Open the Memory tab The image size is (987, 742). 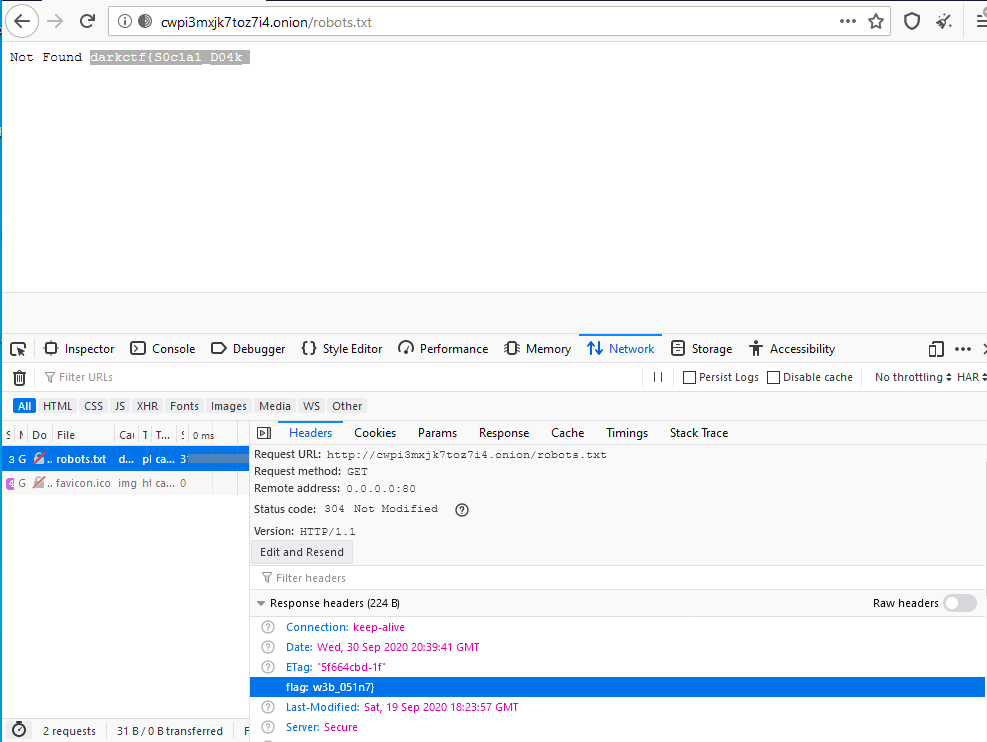(538, 349)
